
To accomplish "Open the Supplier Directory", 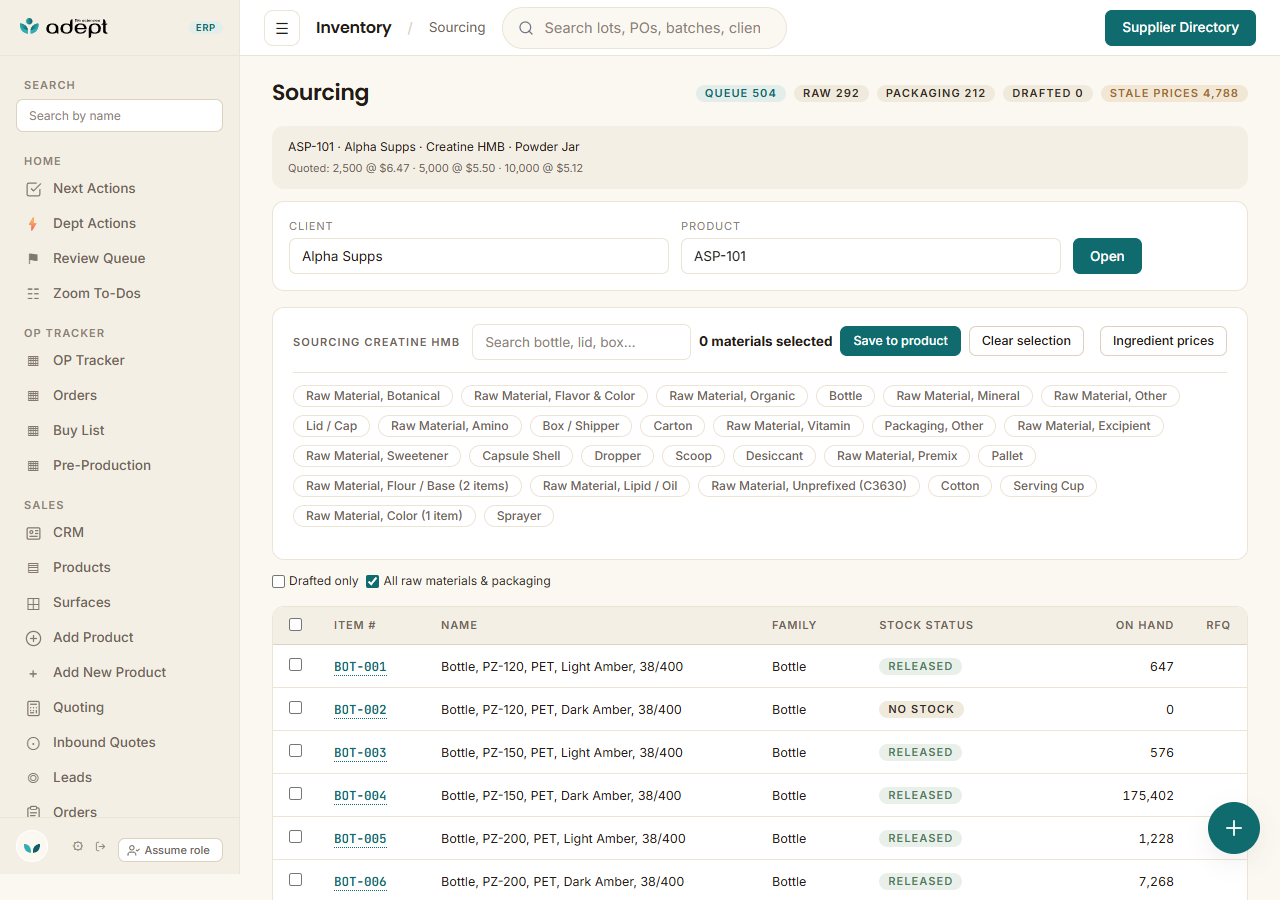I will point(1180,28).
